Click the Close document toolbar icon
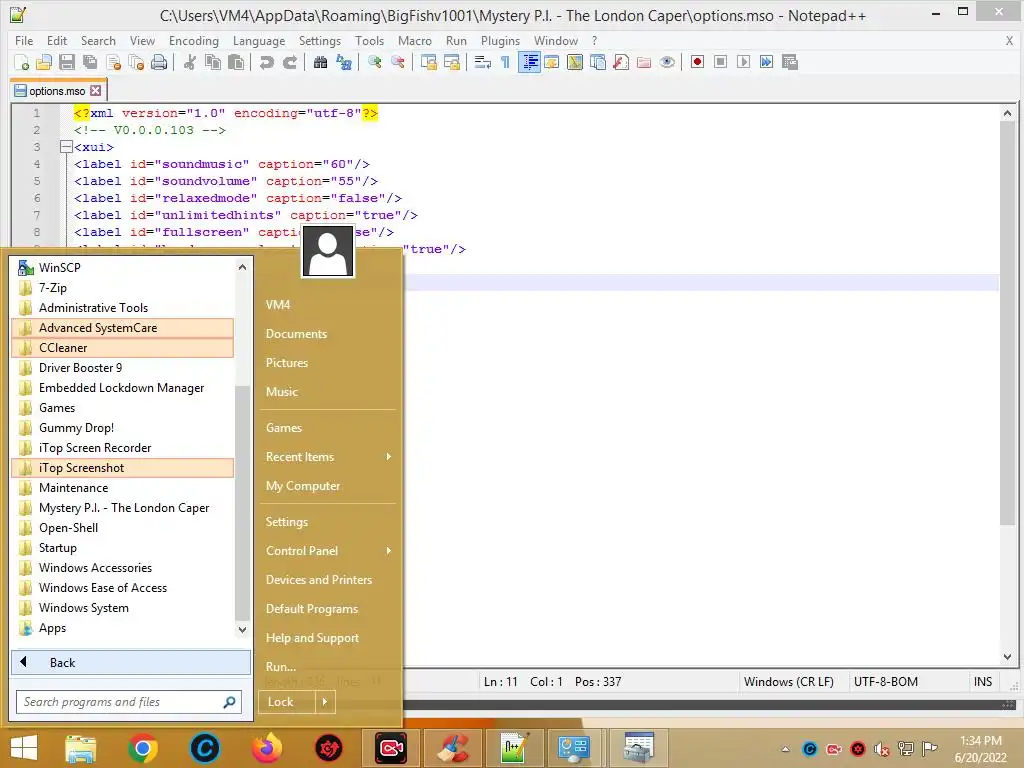 tap(113, 62)
